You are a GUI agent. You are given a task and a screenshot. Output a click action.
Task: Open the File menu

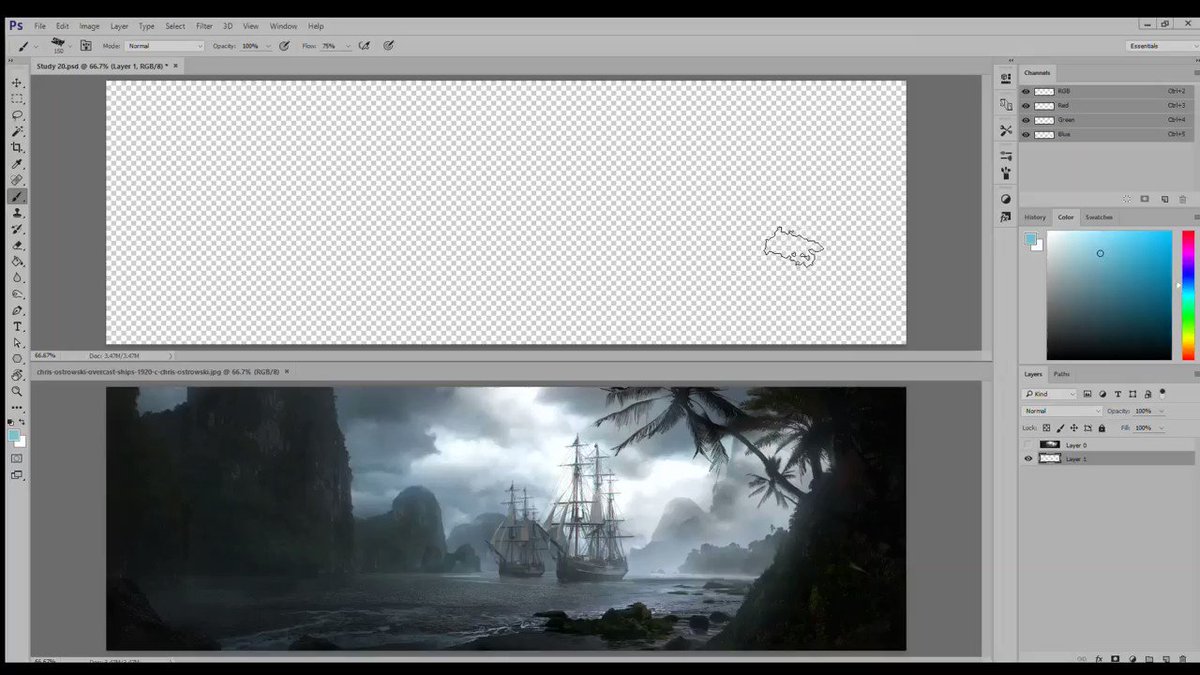(x=40, y=26)
